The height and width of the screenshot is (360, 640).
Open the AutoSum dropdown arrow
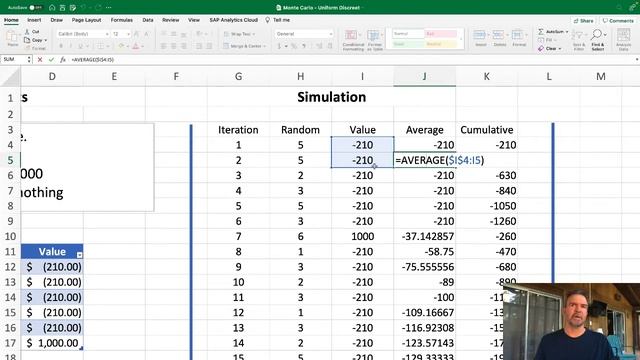(567, 32)
